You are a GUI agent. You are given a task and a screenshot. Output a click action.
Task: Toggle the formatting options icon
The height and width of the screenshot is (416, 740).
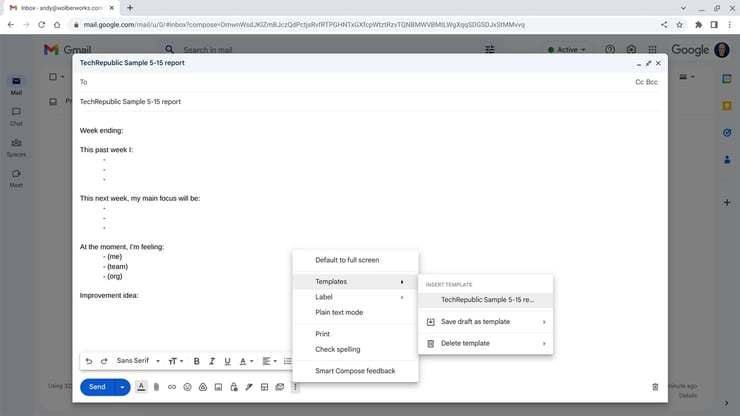pos(141,387)
